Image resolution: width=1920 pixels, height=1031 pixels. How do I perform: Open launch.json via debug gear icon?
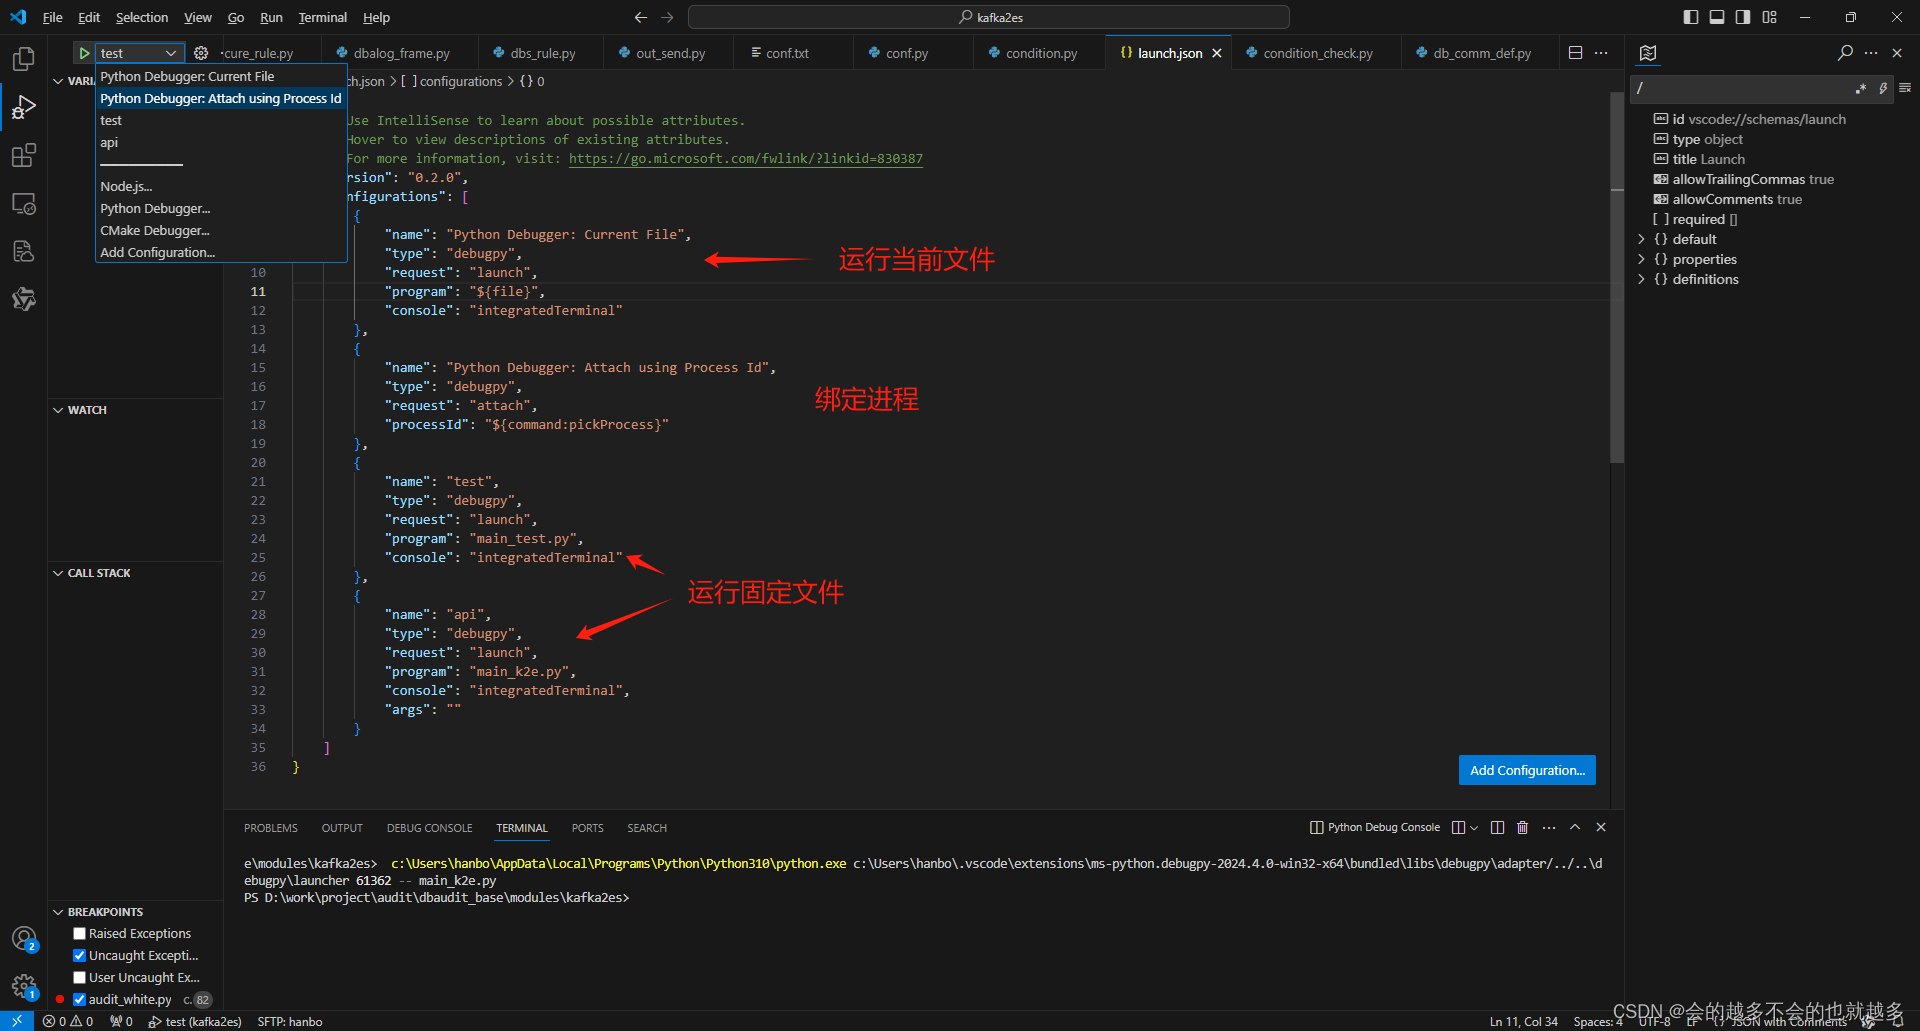coord(201,53)
